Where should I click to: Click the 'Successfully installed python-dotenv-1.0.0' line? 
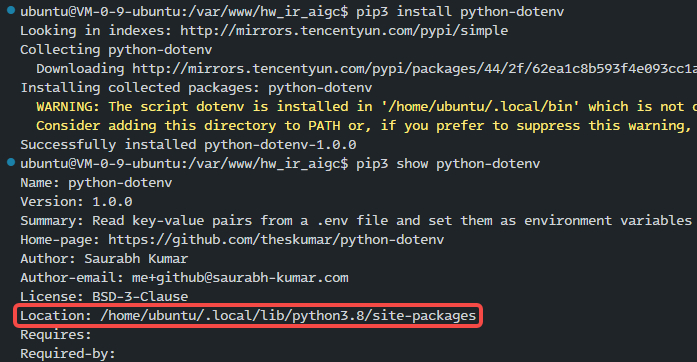188,145
